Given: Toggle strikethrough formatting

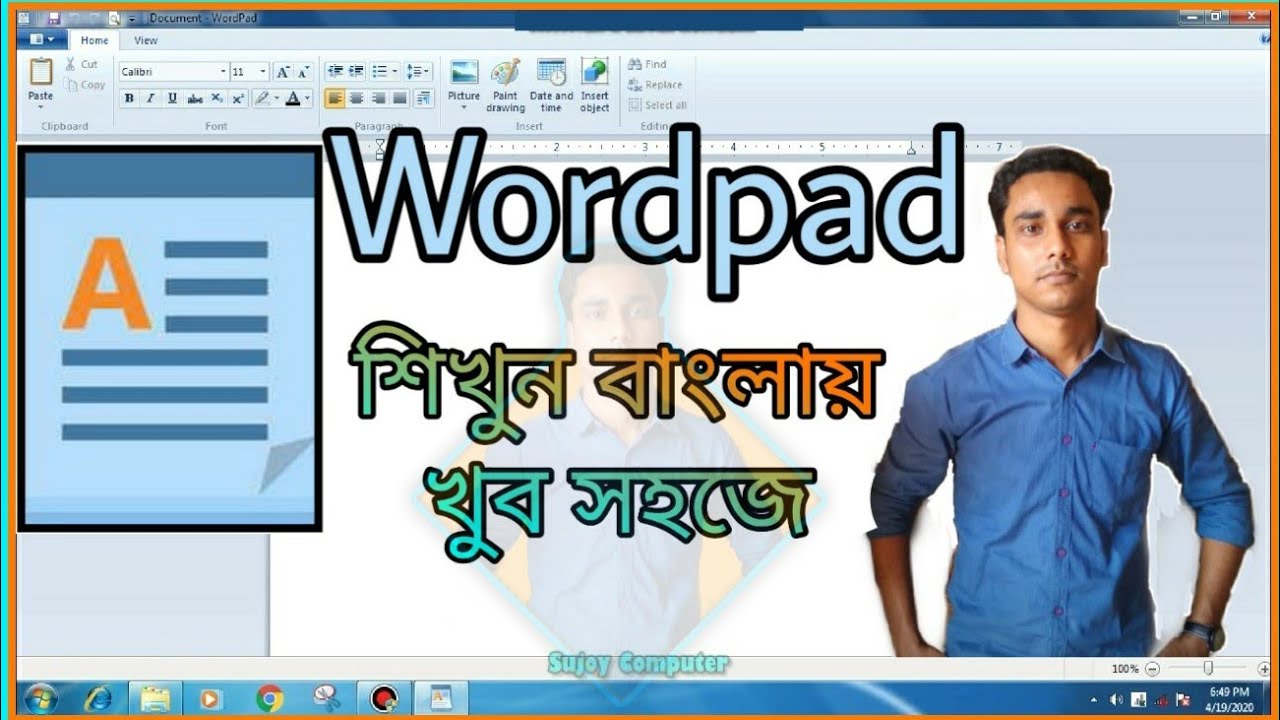Looking at the screenshot, I should pyautogui.click(x=195, y=98).
